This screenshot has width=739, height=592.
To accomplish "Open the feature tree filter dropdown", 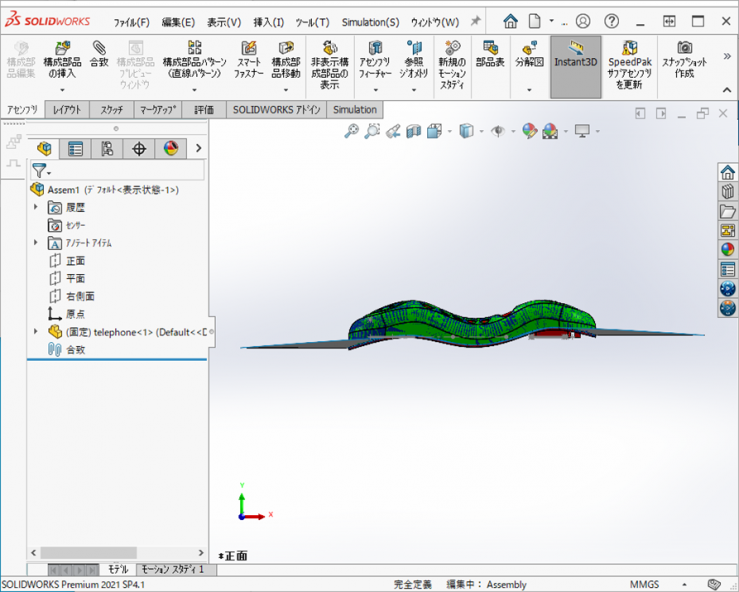I will tap(41, 171).
